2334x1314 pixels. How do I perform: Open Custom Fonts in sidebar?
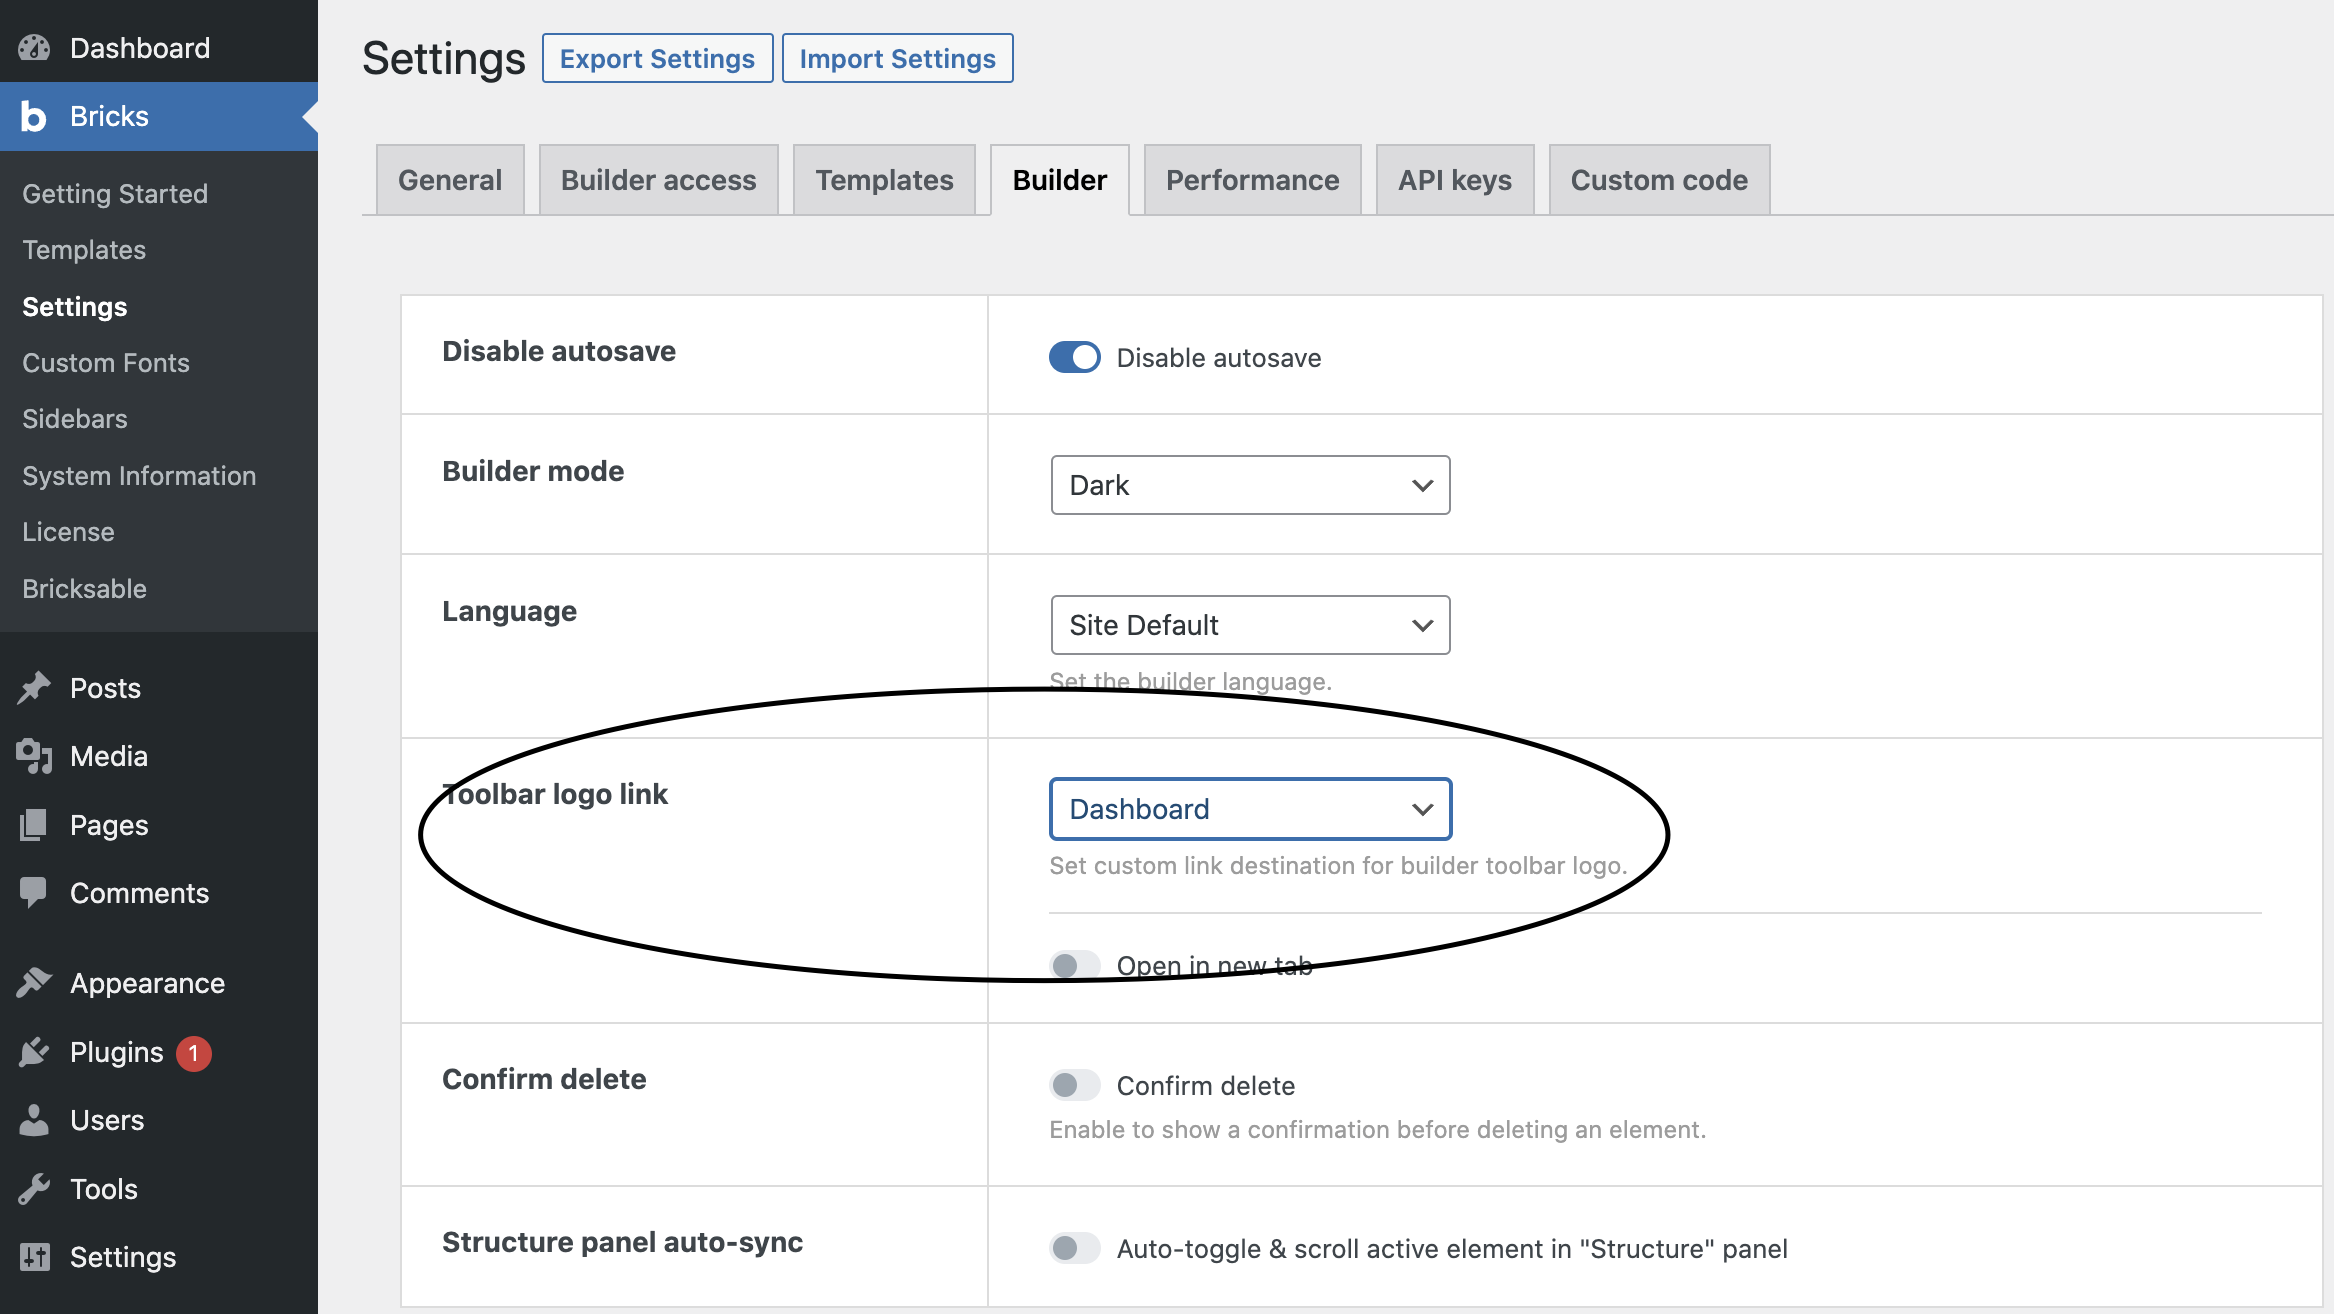[106, 363]
